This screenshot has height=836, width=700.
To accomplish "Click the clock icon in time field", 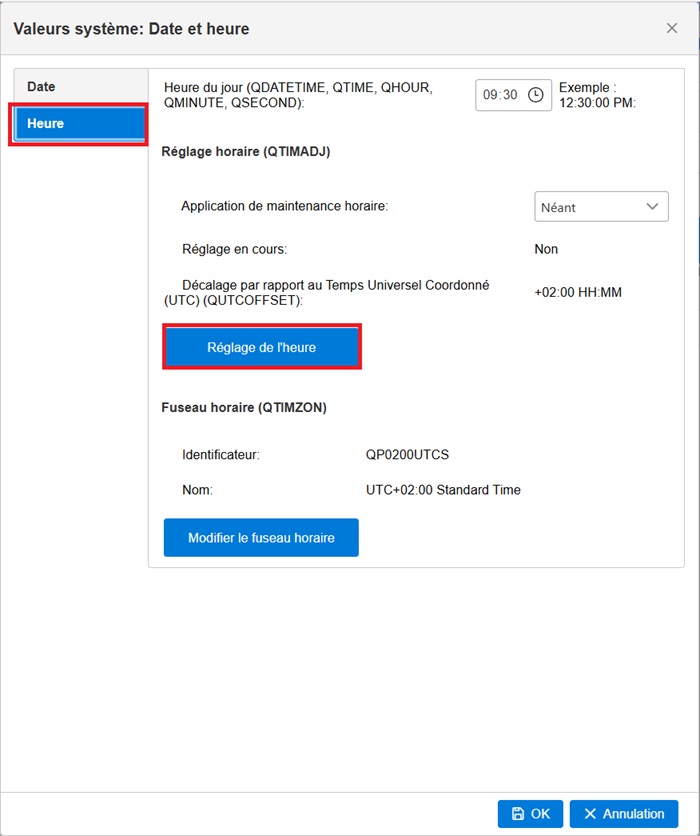I will click(536, 95).
